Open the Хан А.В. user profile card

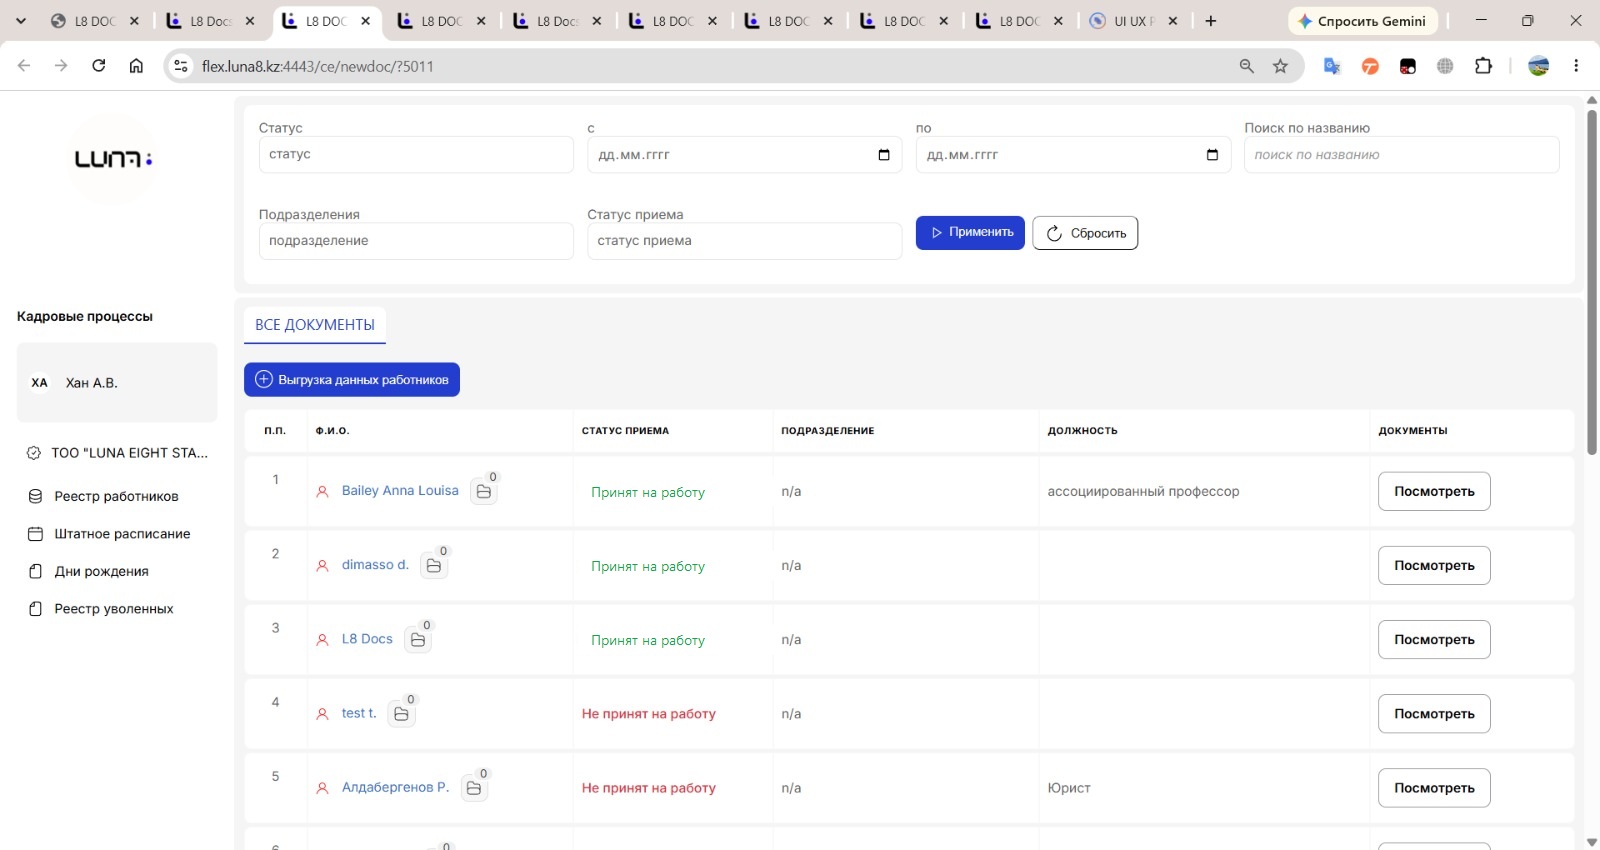[117, 383]
